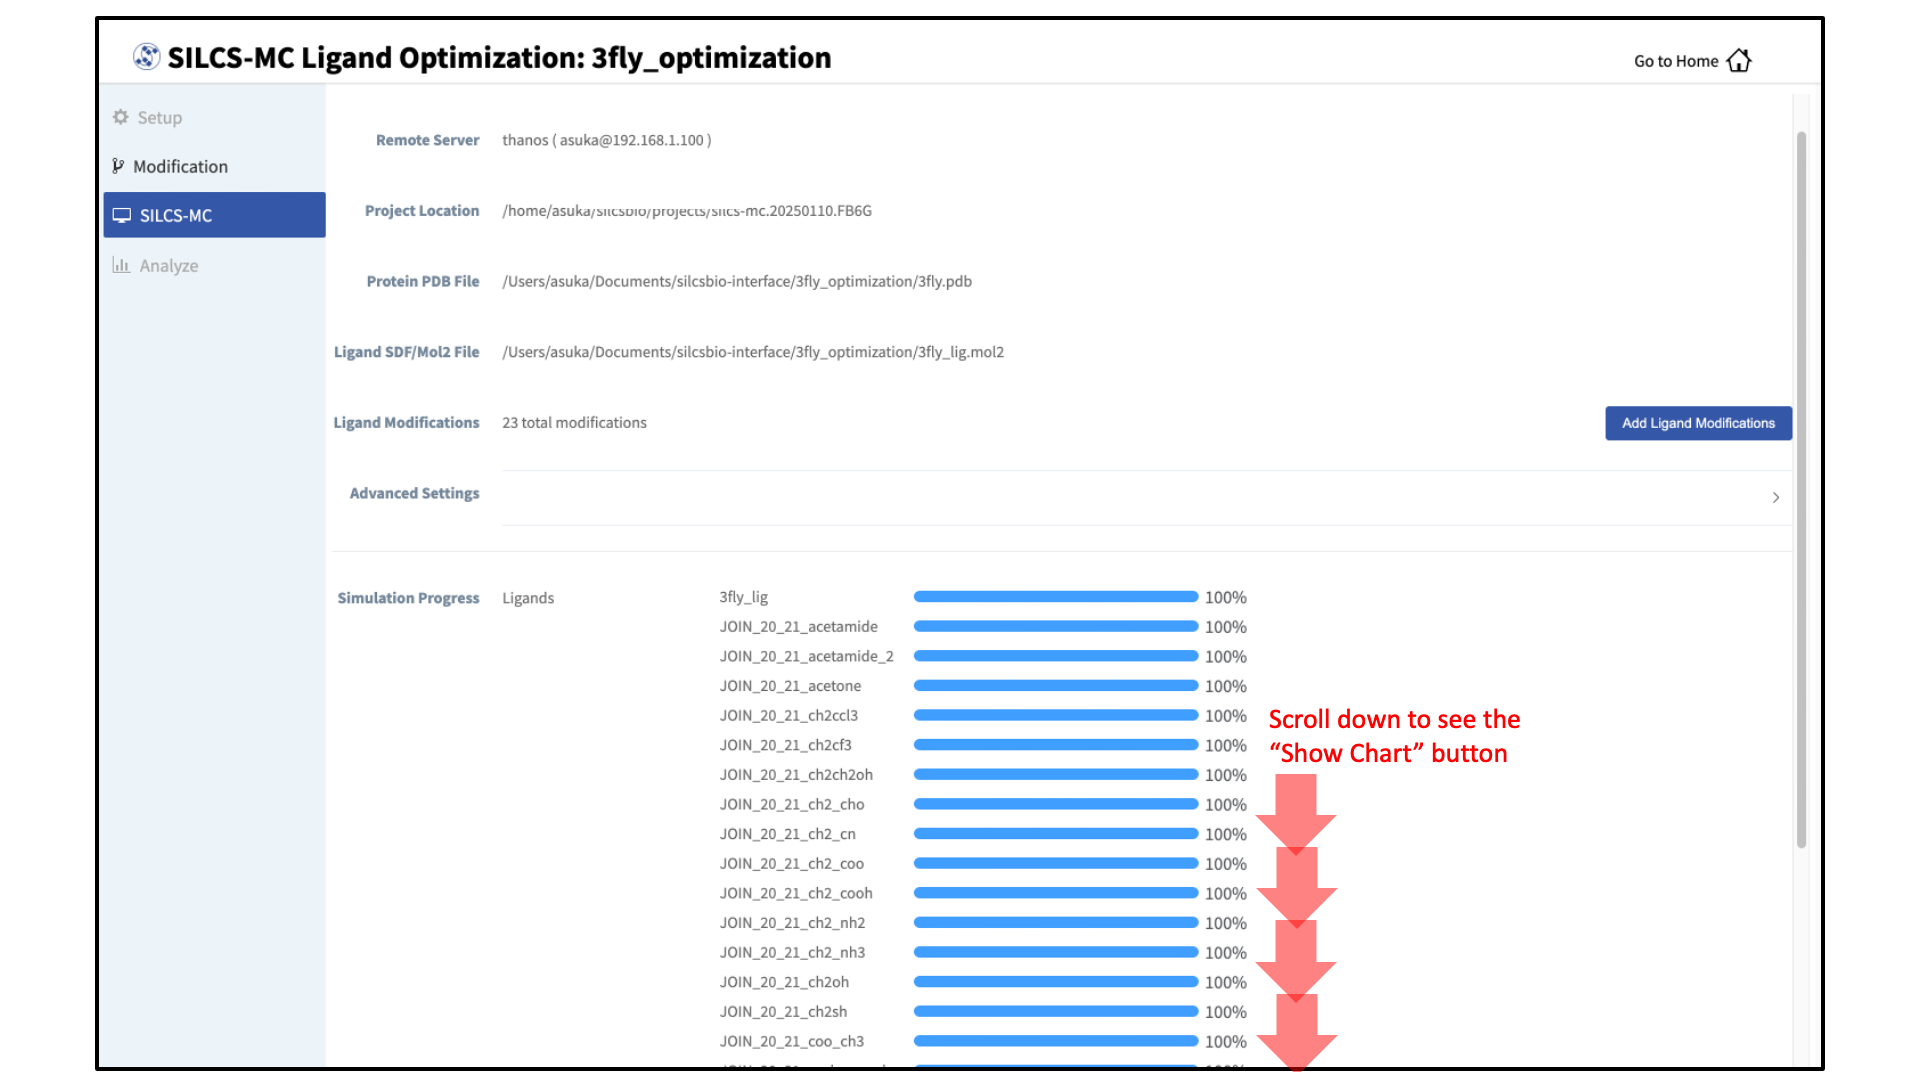Select the Analyze sidebar item
Screen dimensions: 1920x1080
click(168, 265)
